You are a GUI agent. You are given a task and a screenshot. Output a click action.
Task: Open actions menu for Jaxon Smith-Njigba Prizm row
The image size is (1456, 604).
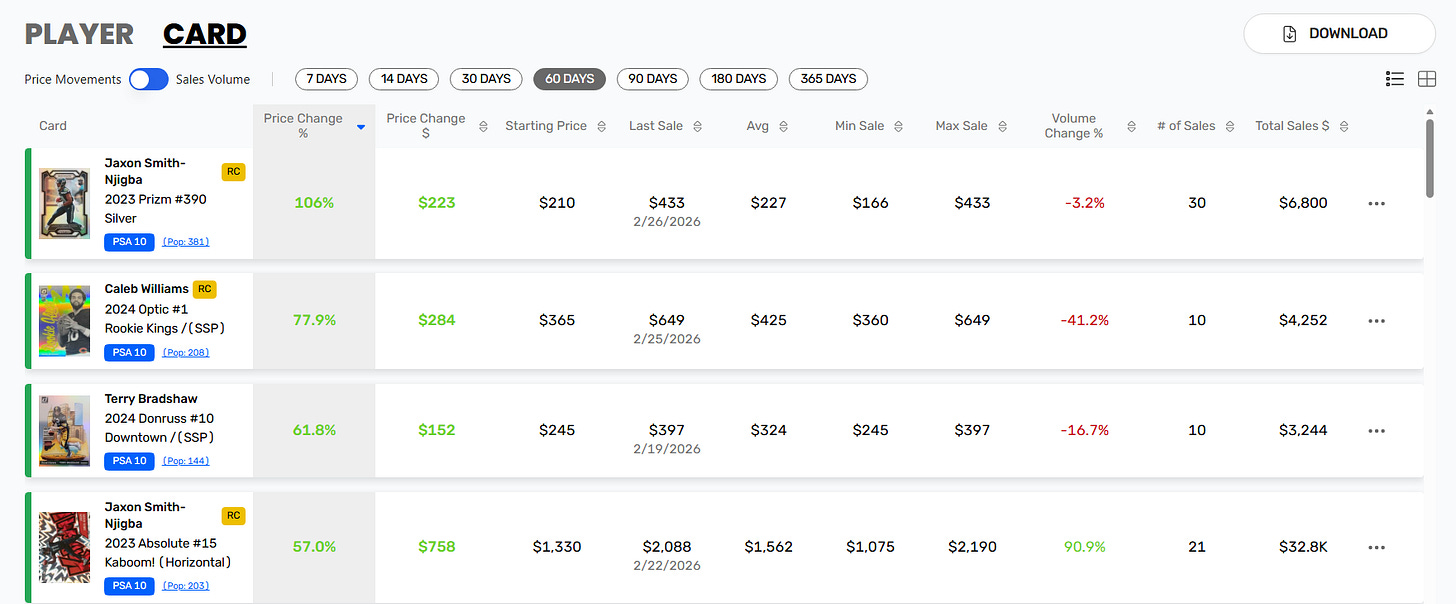[x=1377, y=203]
